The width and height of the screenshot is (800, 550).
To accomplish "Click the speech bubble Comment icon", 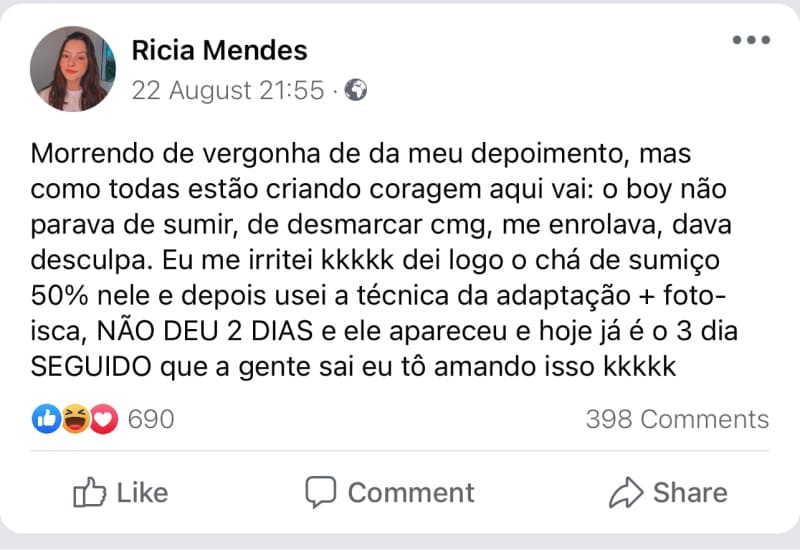I will point(320,492).
